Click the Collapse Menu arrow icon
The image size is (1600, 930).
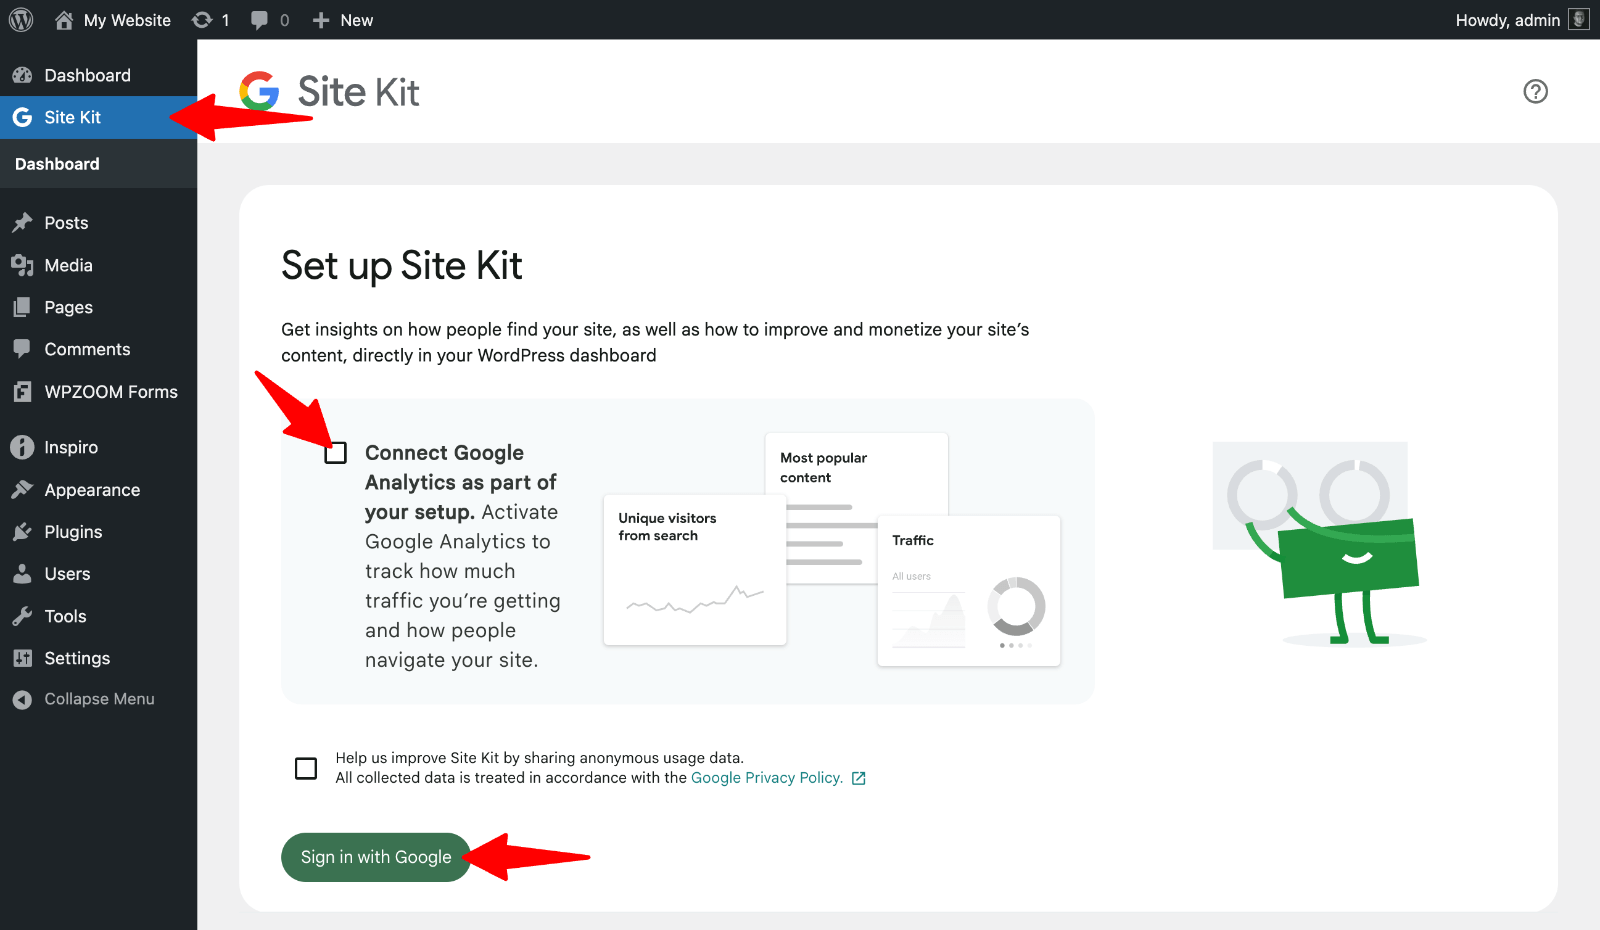point(22,700)
